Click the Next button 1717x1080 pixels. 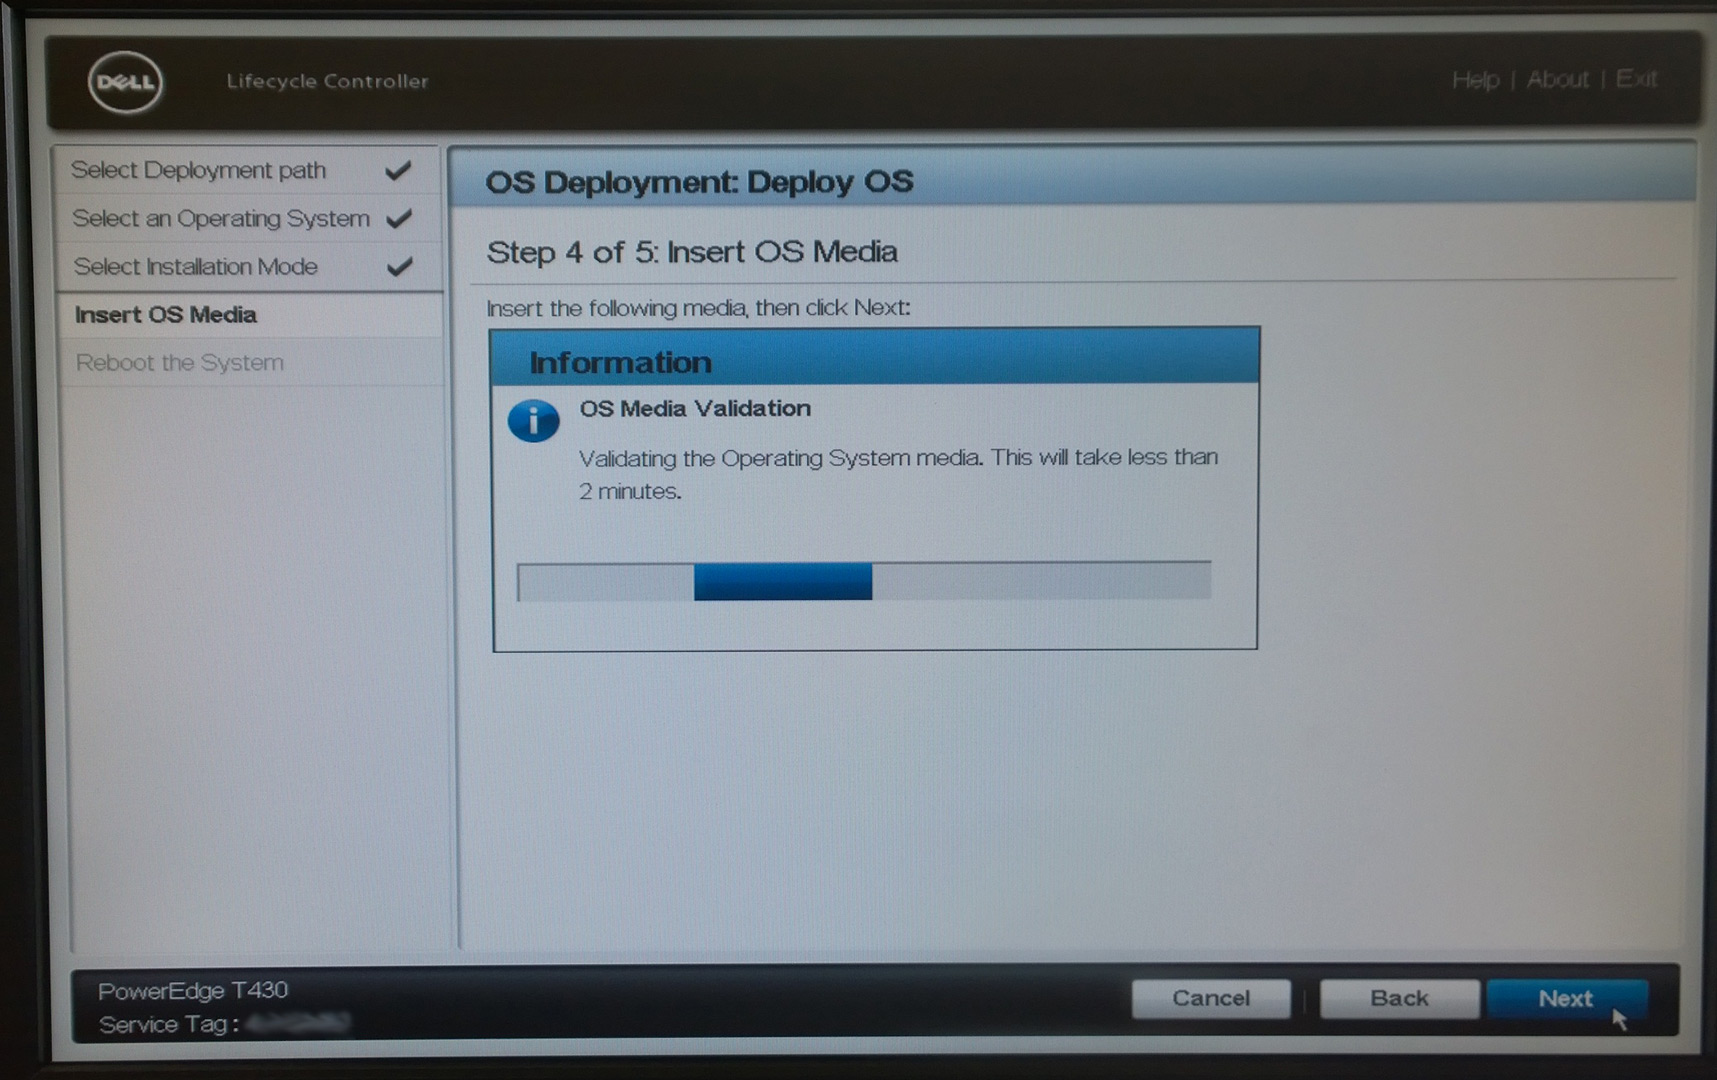(x=1566, y=998)
